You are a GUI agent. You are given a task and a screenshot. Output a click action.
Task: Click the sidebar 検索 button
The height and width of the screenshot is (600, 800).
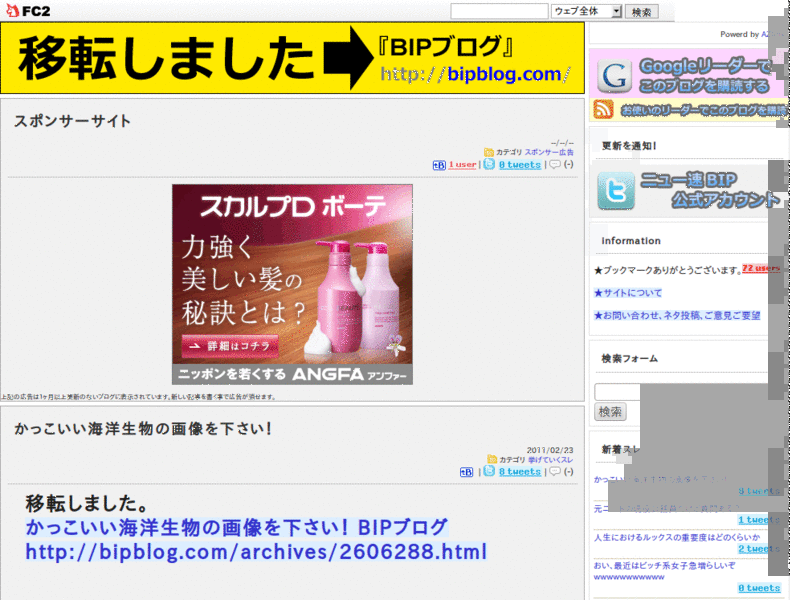[610, 412]
